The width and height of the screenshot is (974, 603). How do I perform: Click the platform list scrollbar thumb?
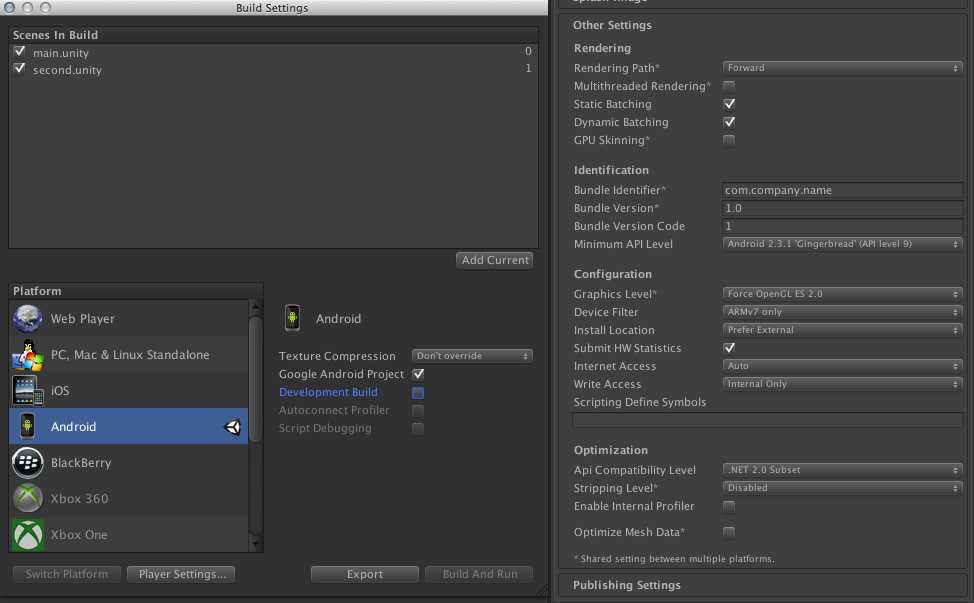[x=255, y=379]
